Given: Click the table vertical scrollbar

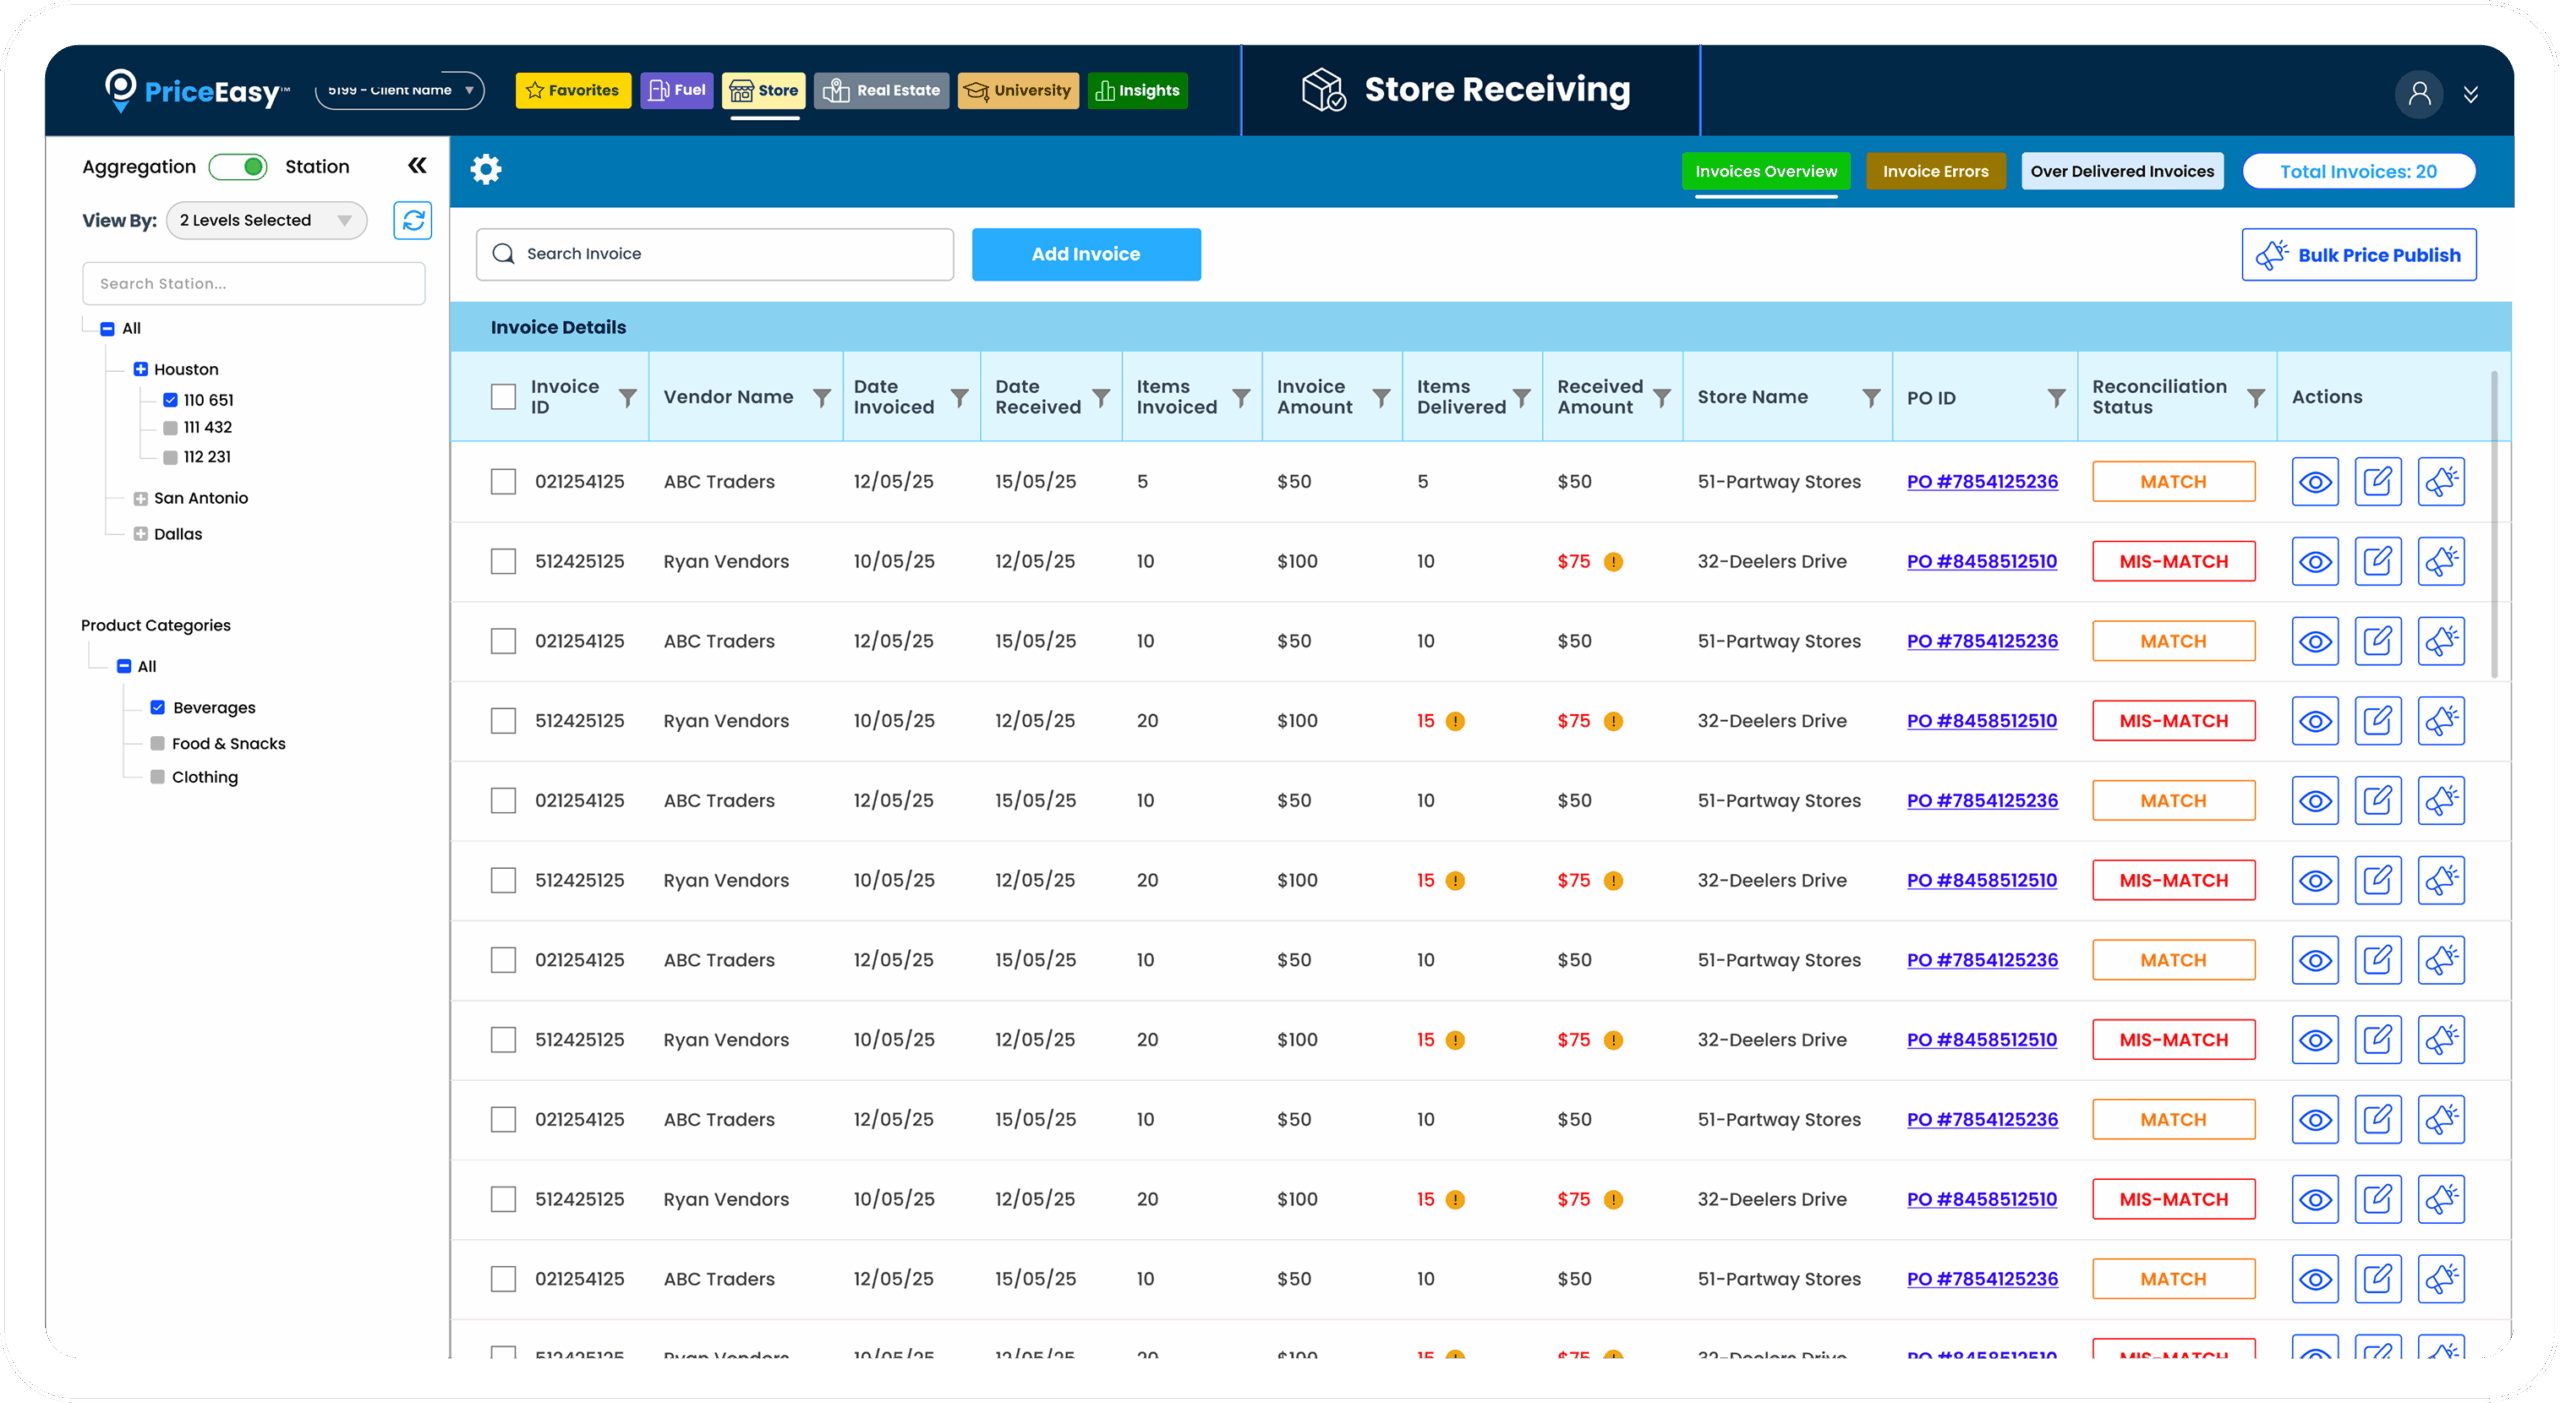Looking at the screenshot, I should [x=2493, y=525].
